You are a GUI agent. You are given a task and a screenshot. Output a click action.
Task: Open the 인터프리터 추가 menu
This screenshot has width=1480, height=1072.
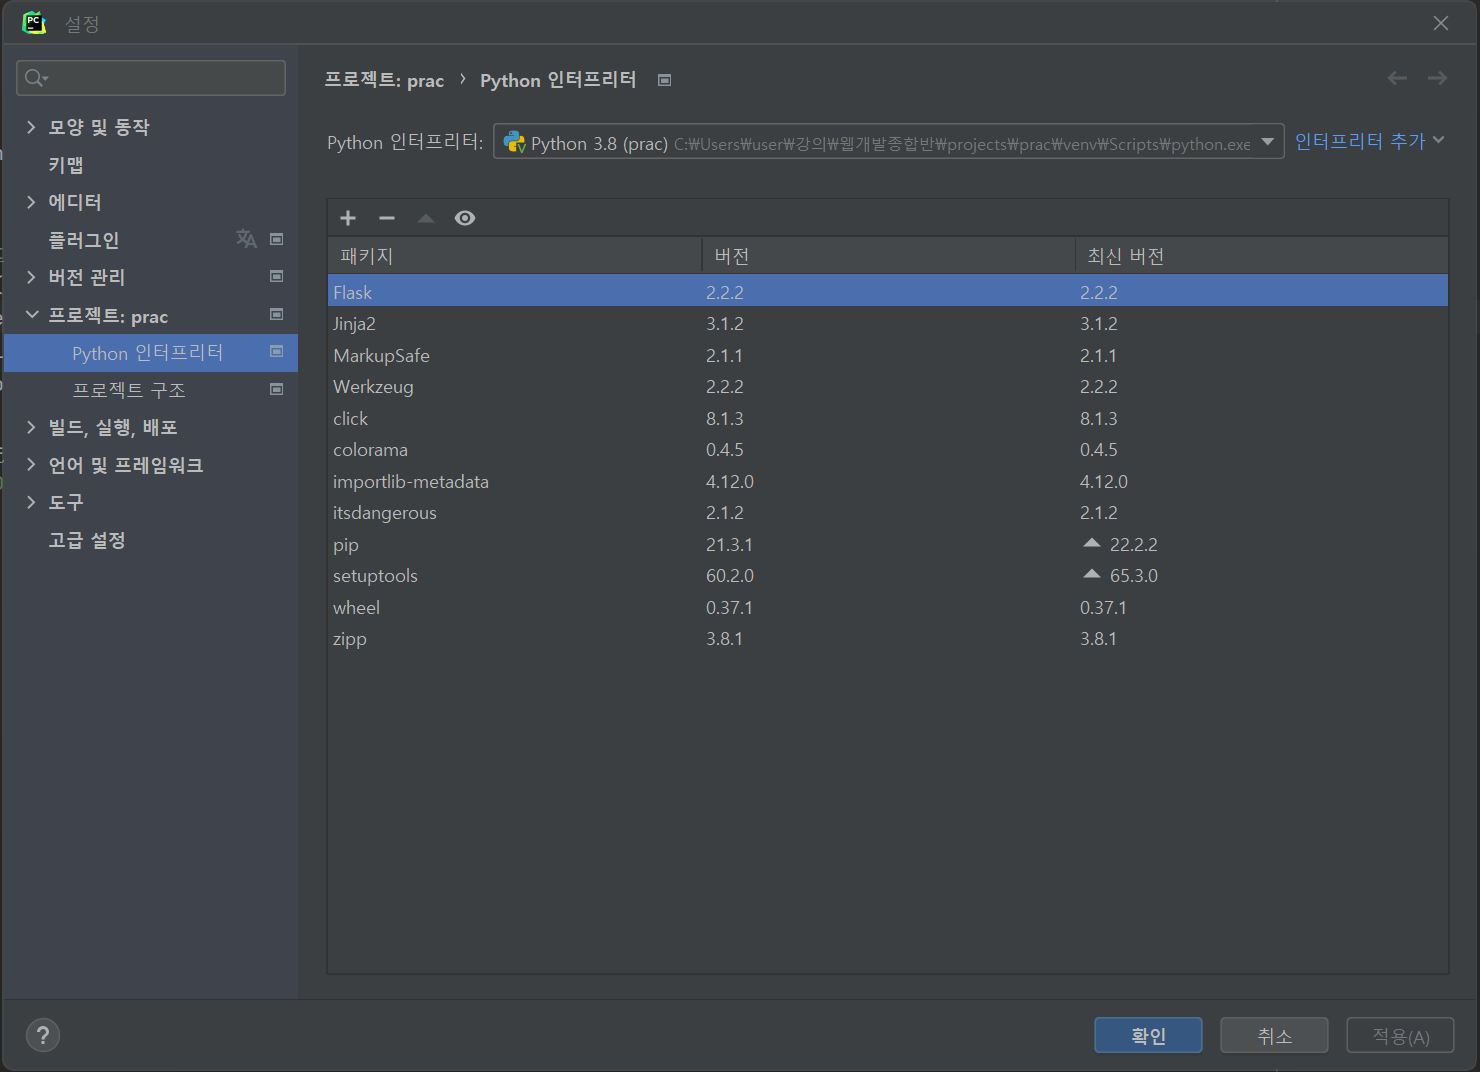coord(1369,141)
